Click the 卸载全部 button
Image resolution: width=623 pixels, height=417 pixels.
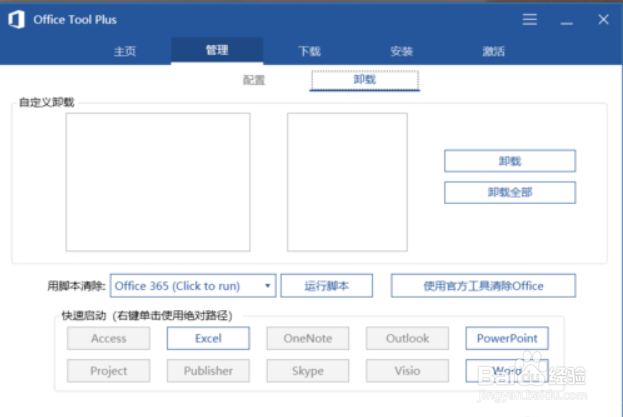(x=510, y=193)
